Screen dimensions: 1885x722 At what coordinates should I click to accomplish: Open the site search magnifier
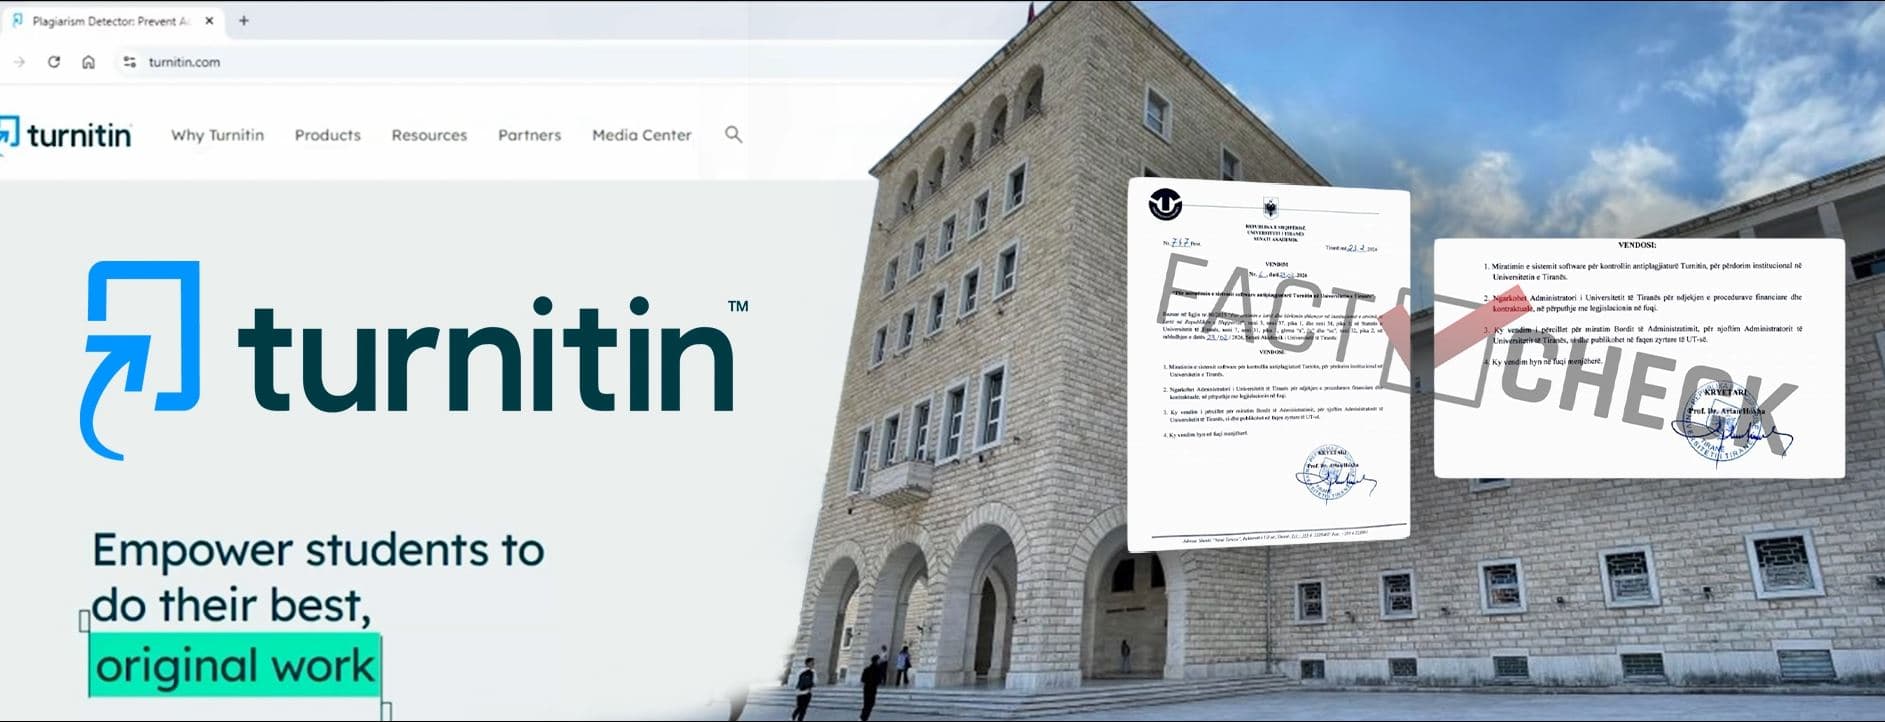[733, 134]
